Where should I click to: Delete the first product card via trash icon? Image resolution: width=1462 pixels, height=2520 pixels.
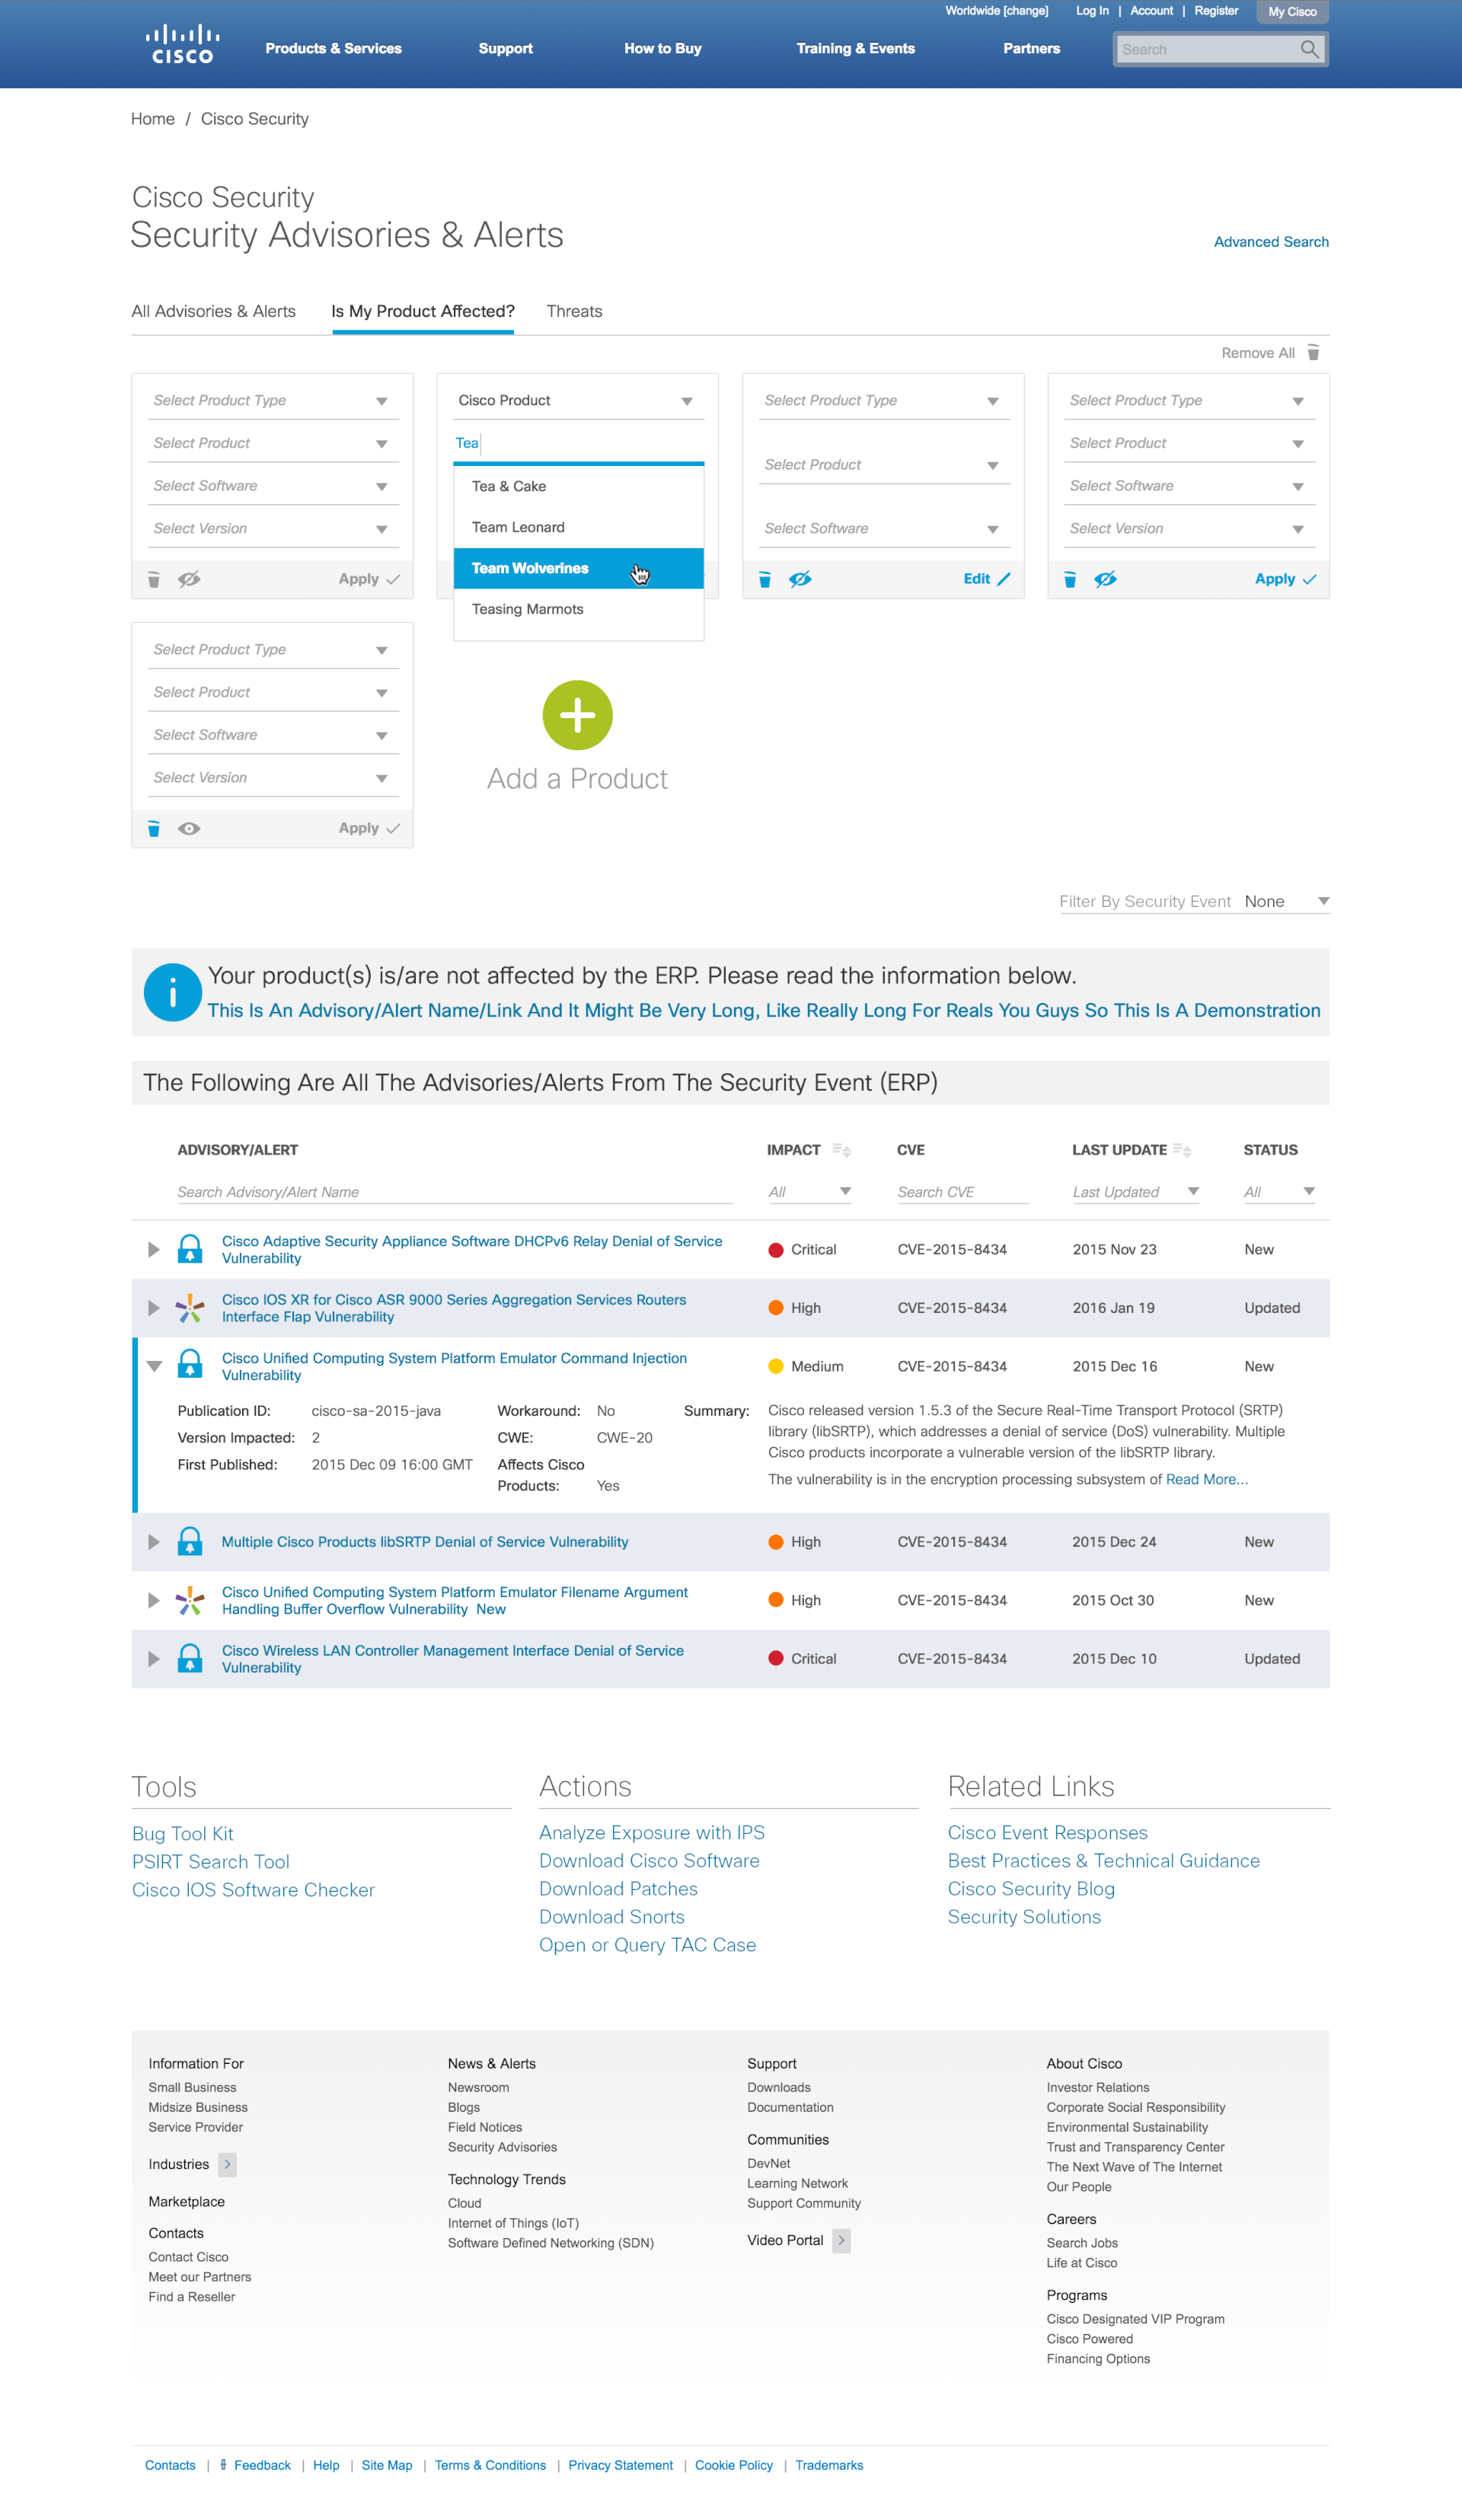(x=154, y=579)
